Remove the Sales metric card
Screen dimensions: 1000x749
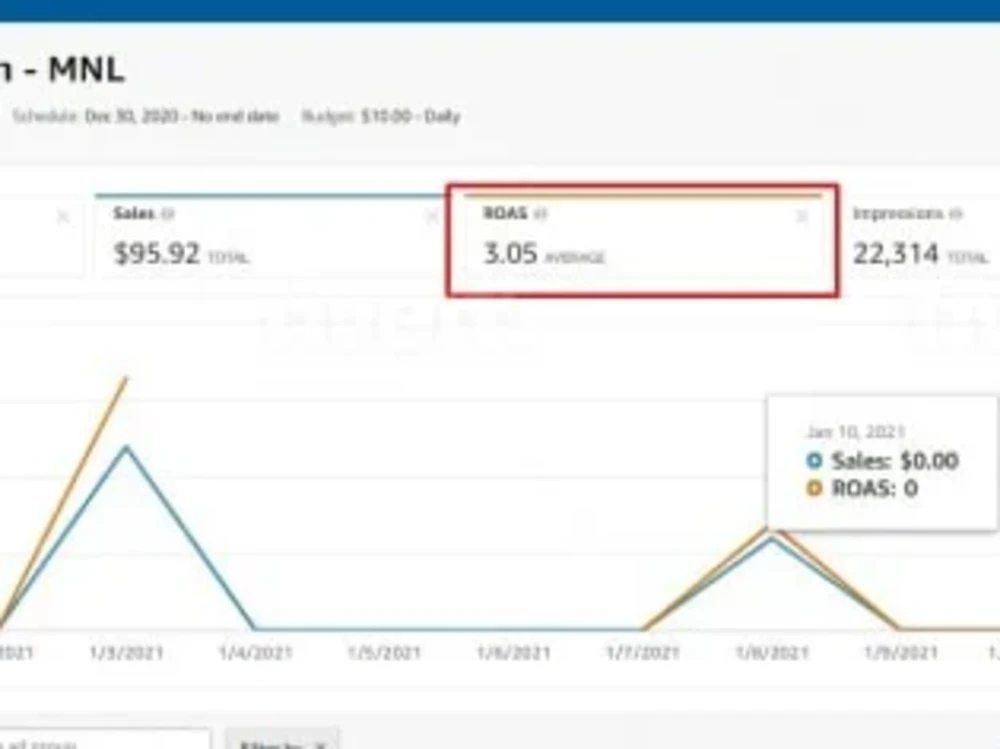tap(432, 217)
